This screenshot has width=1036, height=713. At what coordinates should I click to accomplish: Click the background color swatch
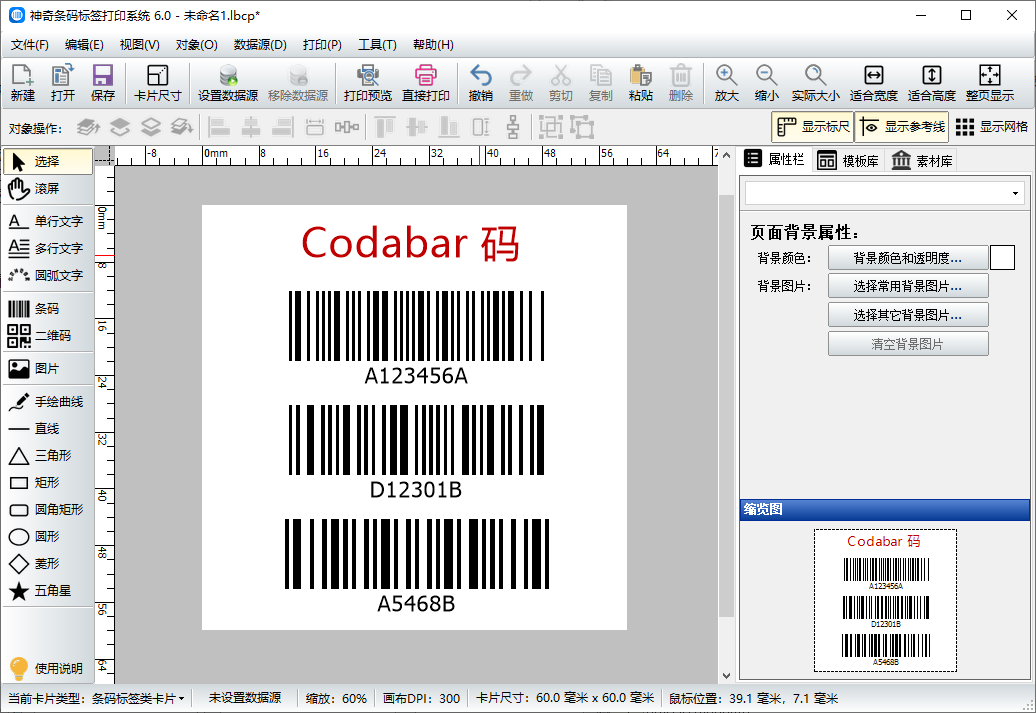tap(1001, 257)
